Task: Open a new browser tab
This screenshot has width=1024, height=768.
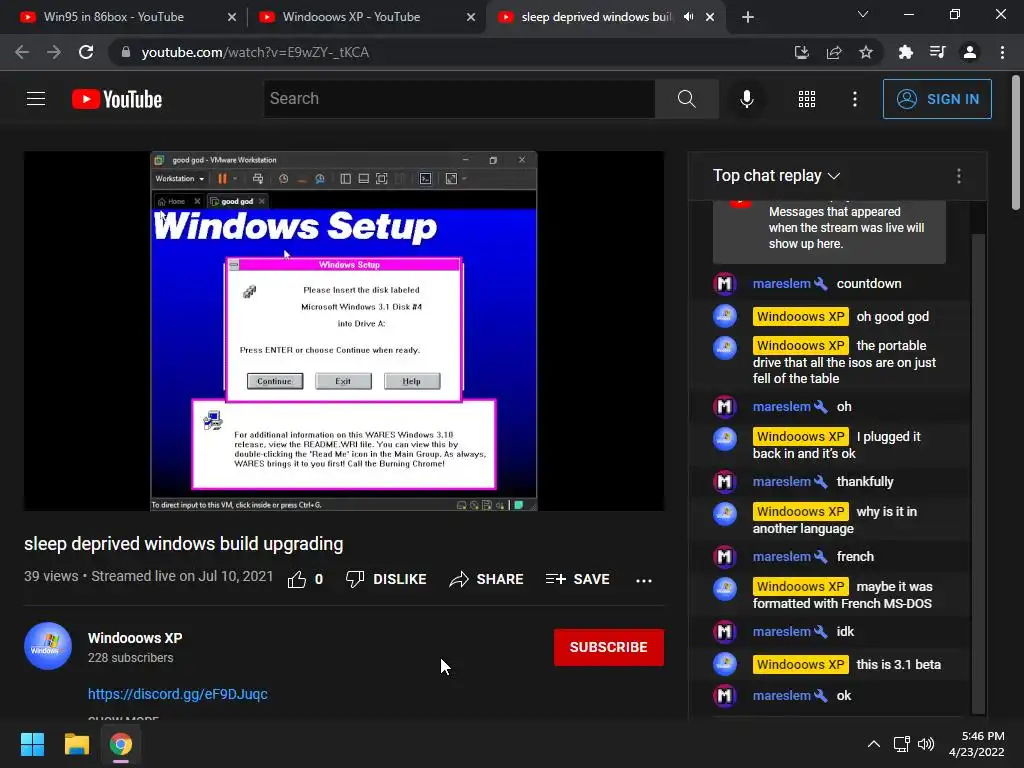Action: [748, 18]
